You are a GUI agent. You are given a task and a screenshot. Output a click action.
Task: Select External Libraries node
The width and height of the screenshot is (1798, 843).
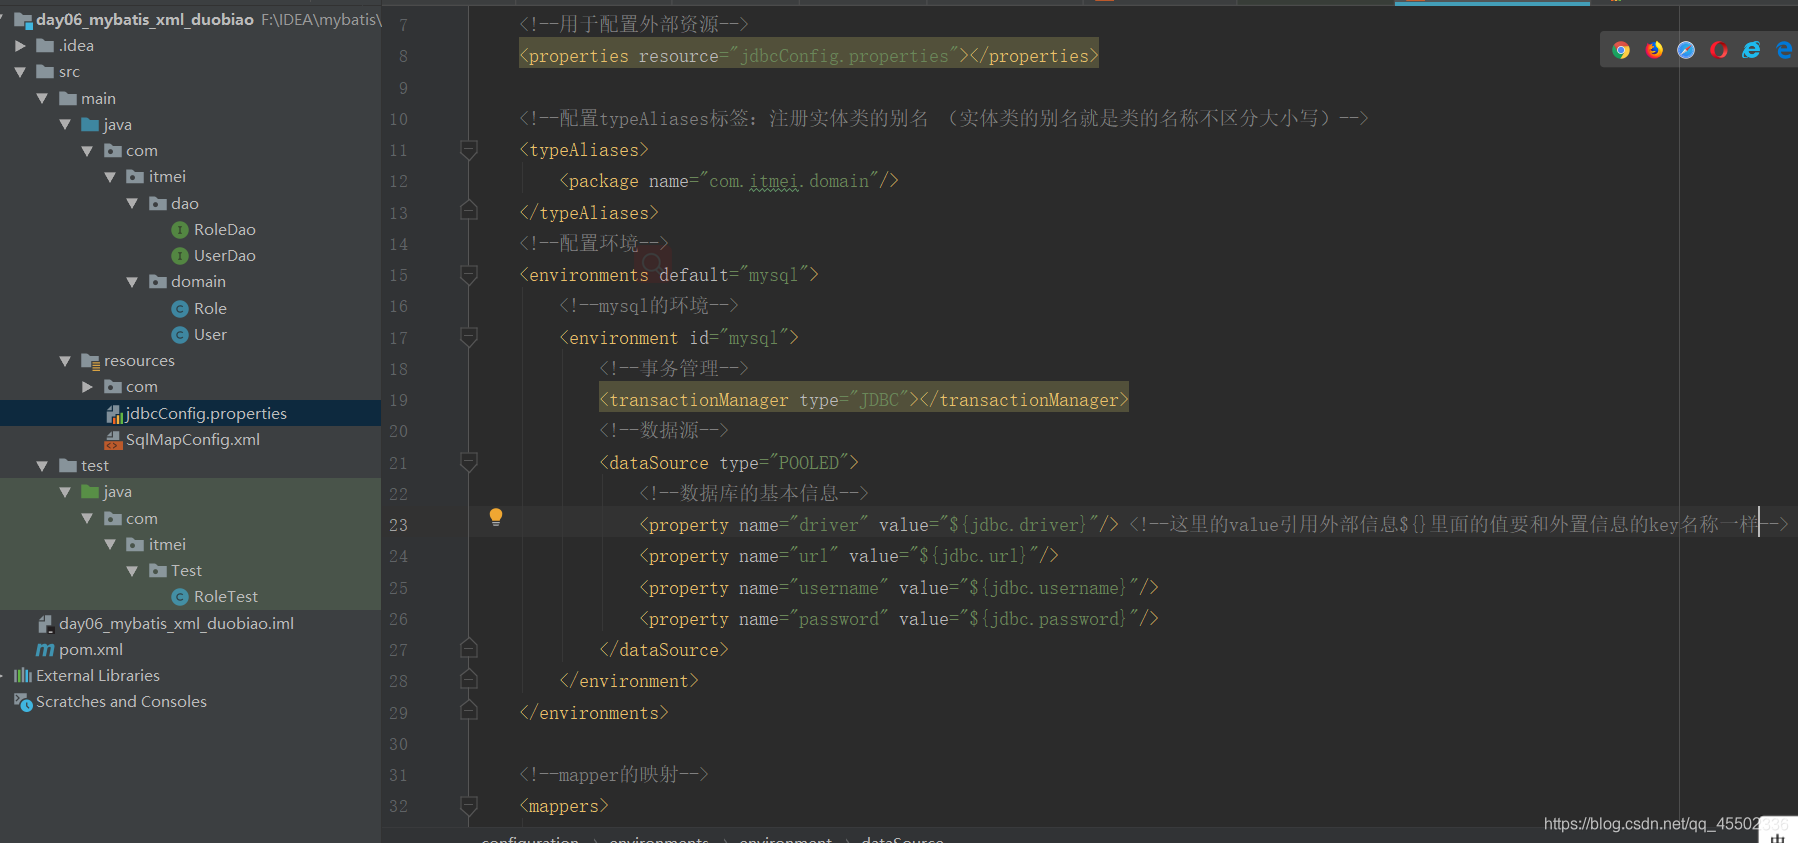(x=98, y=676)
